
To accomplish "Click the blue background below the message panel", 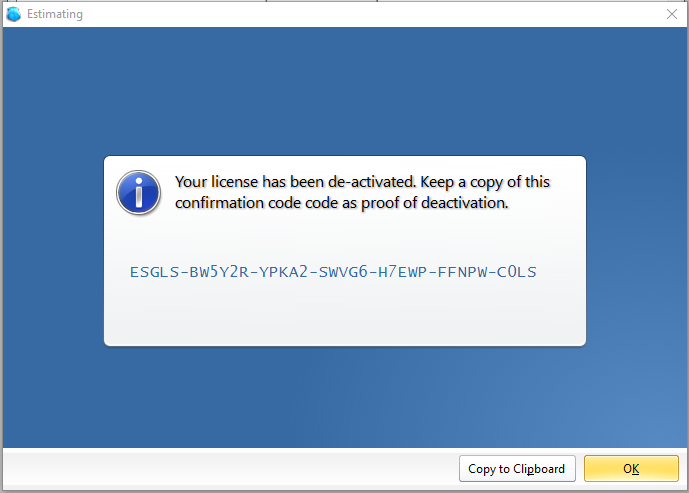I will [x=345, y=397].
